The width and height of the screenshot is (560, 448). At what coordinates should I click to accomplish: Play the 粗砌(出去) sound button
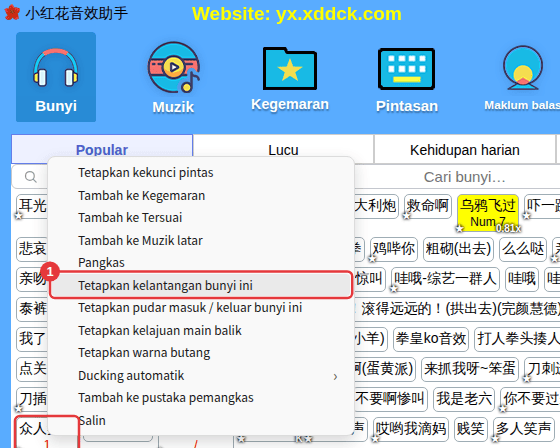coord(458,249)
